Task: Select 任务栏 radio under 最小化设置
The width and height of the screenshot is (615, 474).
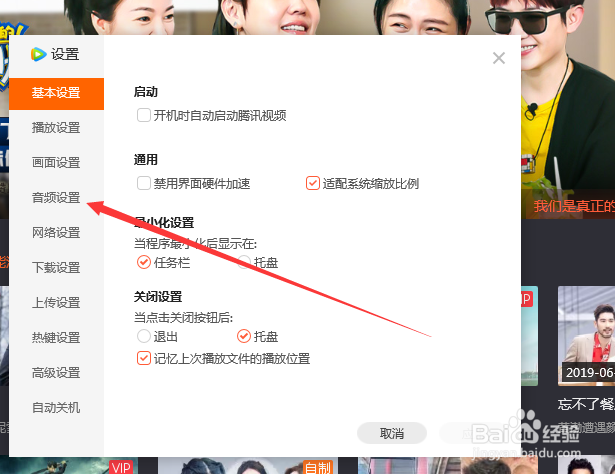Action: (144, 262)
